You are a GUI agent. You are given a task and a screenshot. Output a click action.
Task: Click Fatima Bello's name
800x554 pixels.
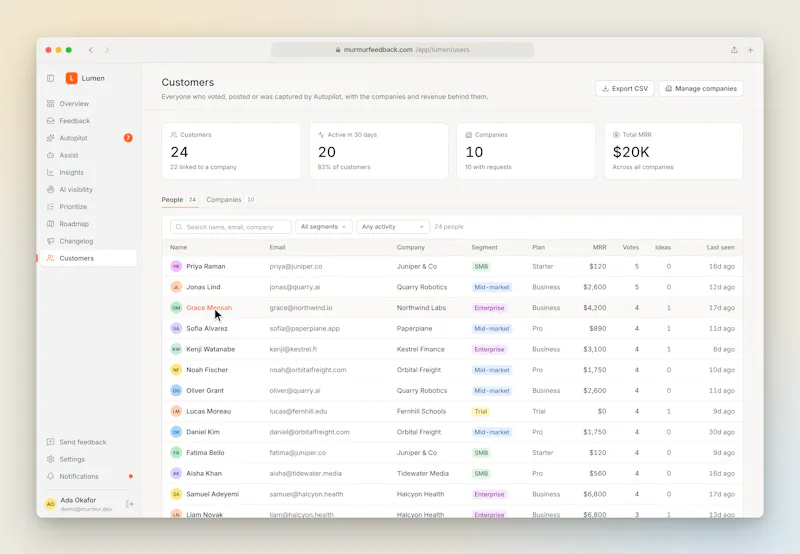pyautogui.click(x=205, y=452)
